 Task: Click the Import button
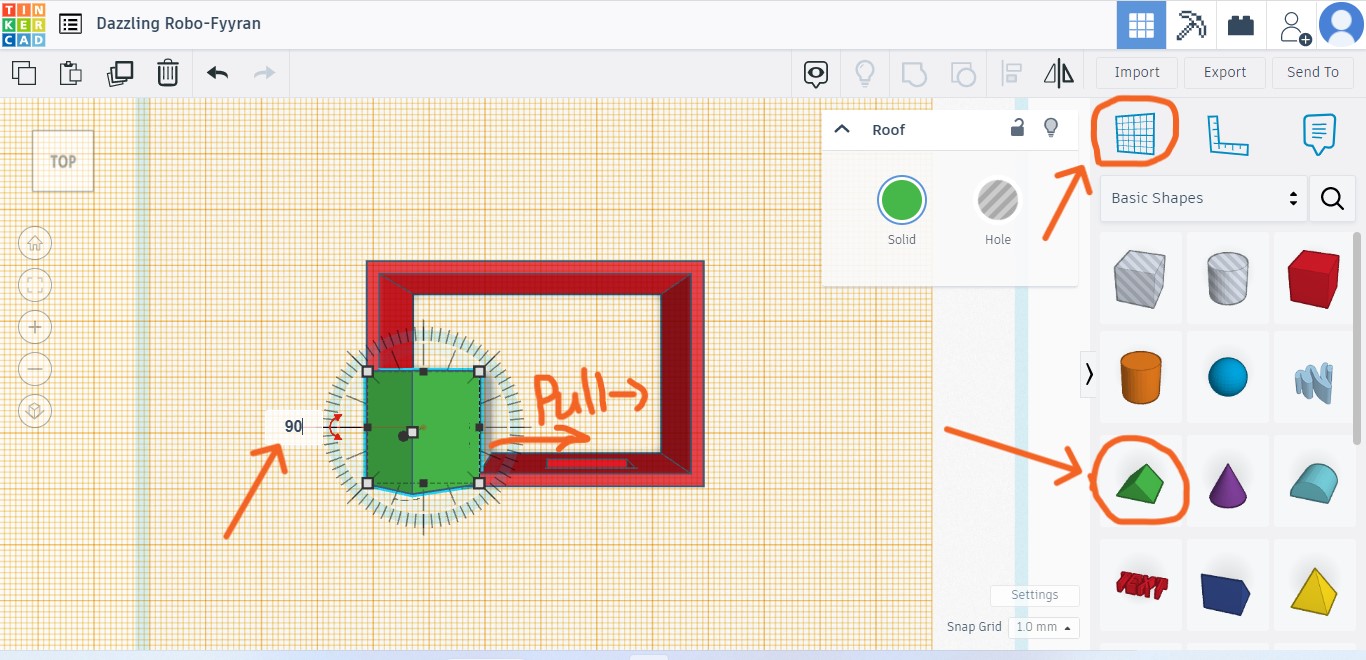pyautogui.click(x=1137, y=72)
